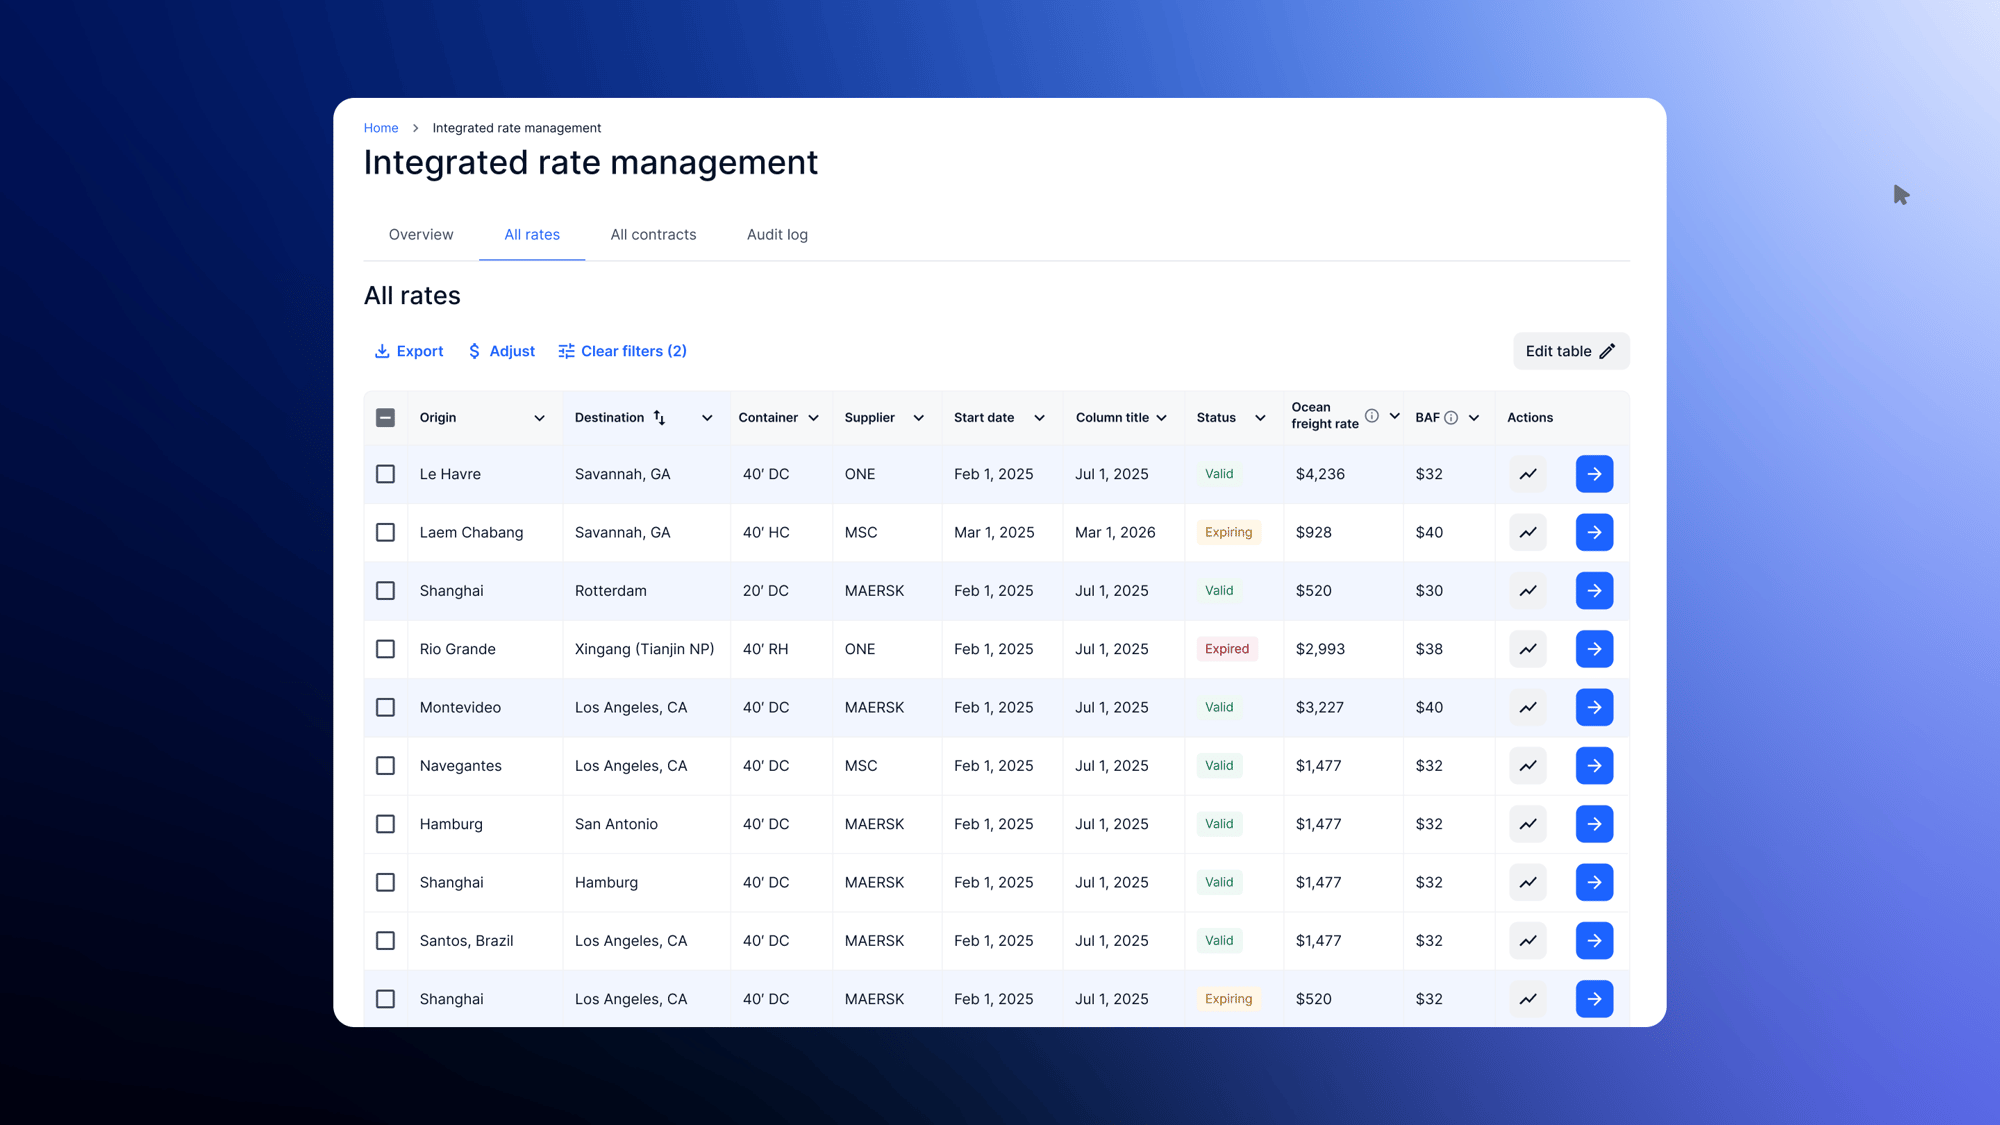Check the Navegantes row checkbox
2000x1125 pixels.
[385, 766]
